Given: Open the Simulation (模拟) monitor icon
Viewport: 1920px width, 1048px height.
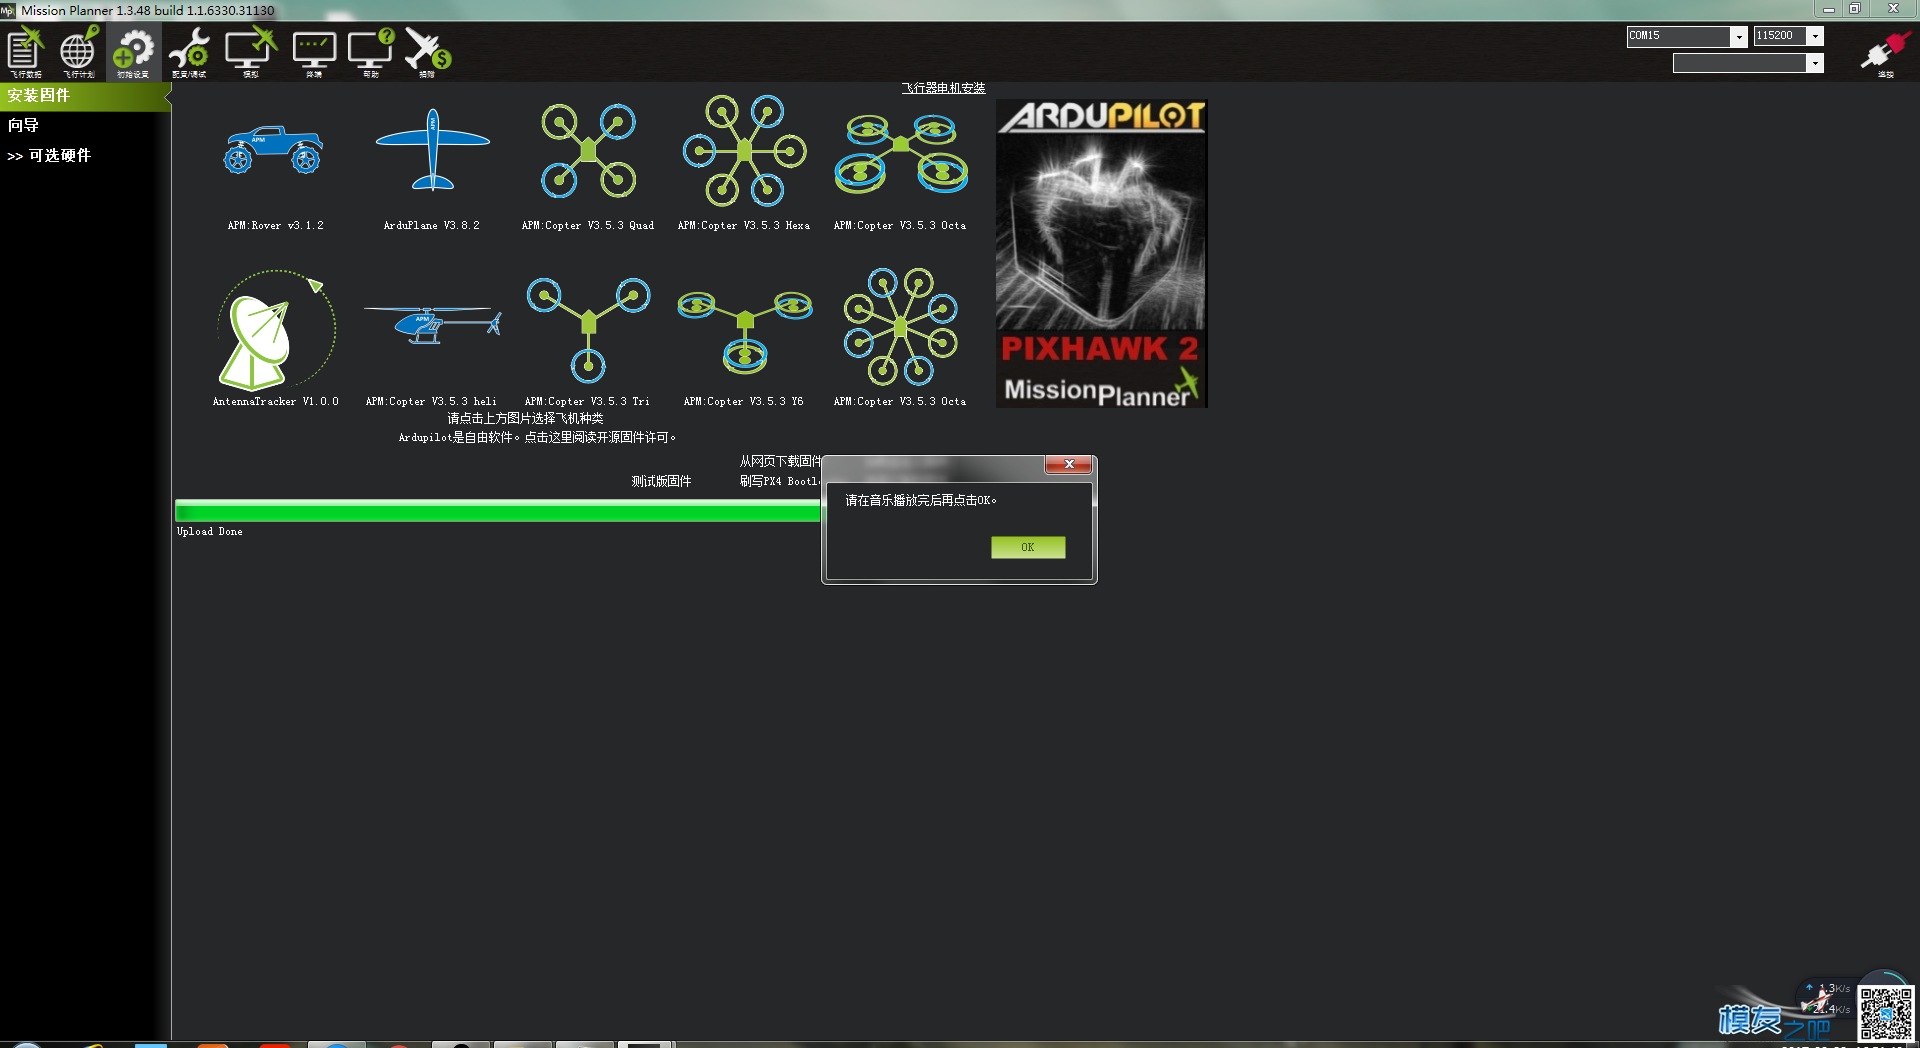Looking at the screenshot, I should (x=250, y=52).
